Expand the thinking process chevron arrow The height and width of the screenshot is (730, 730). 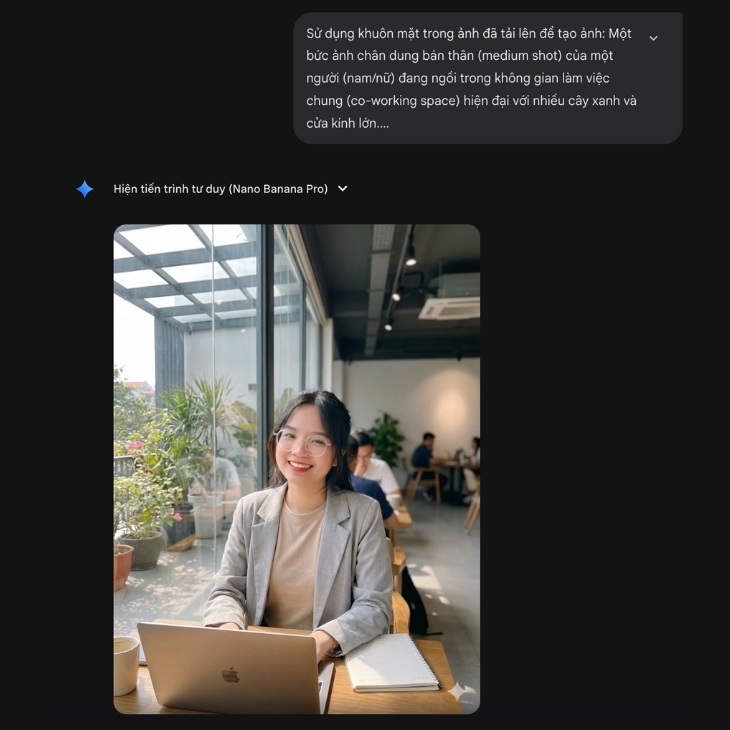click(x=343, y=189)
